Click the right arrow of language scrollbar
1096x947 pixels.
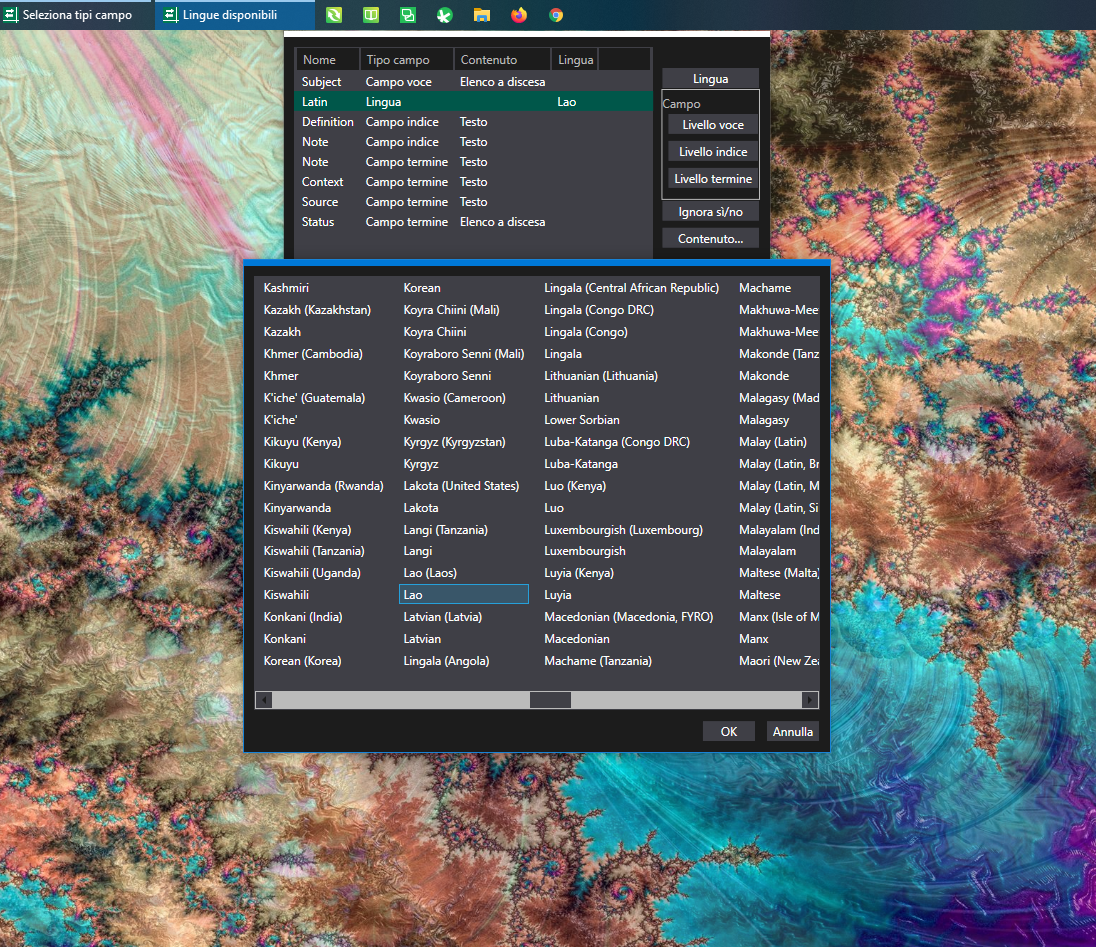click(809, 700)
